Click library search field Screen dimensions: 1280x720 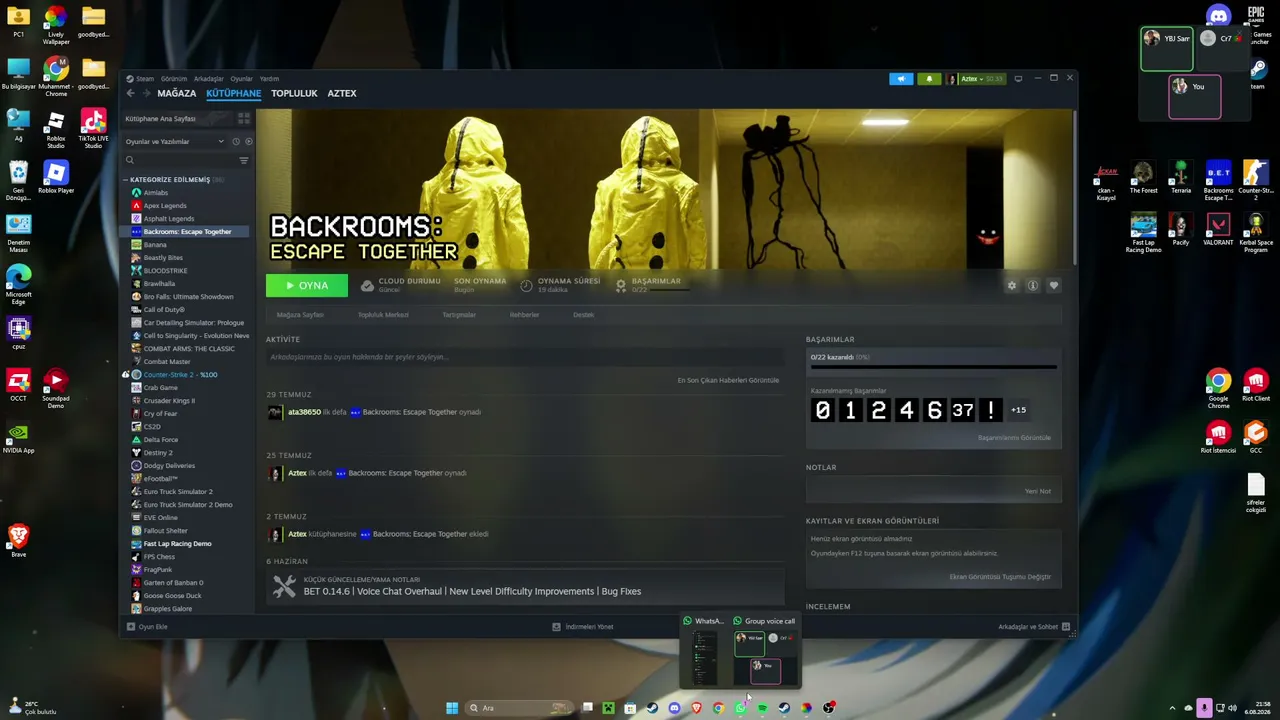tap(180, 160)
